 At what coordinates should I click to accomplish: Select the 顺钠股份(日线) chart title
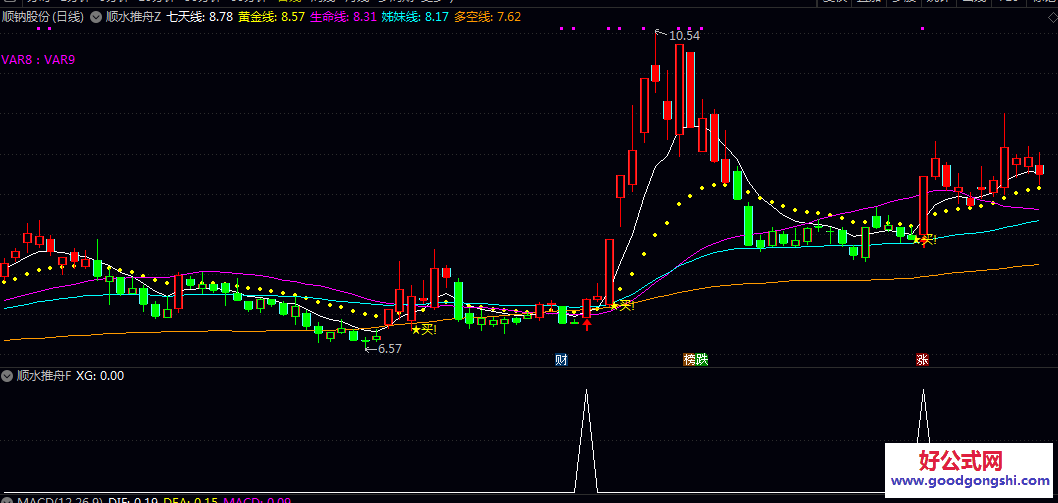43,17
